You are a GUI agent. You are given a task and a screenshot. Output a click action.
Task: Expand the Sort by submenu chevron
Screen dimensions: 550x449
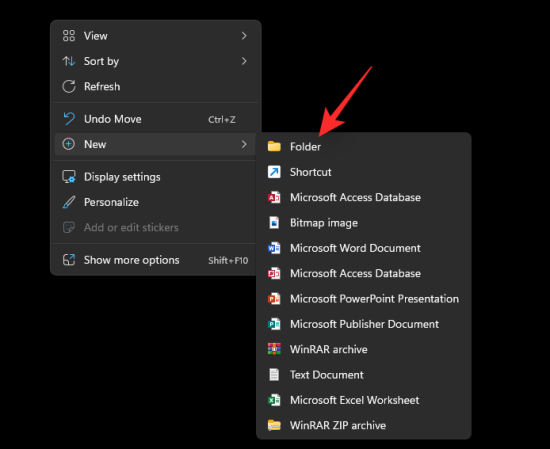pos(244,61)
